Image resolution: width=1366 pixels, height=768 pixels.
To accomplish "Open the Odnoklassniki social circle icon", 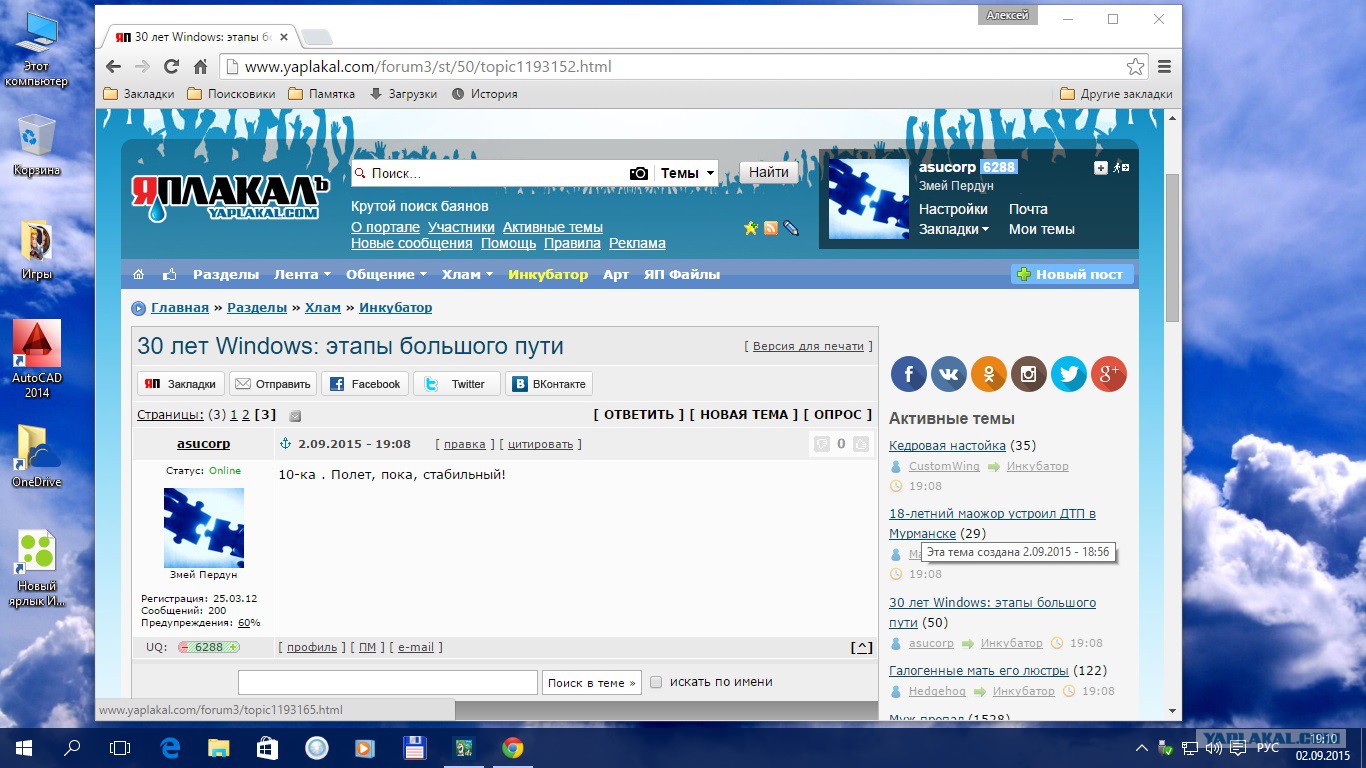I will click(989, 374).
